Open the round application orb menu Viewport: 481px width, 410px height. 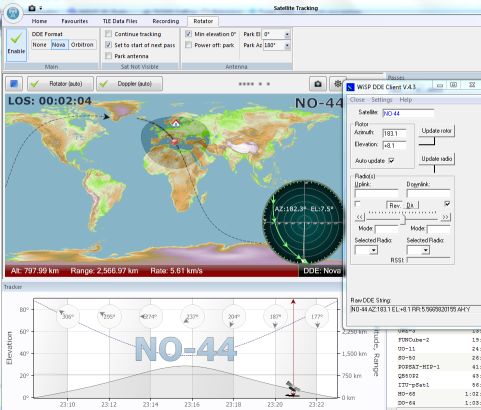(14, 14)
